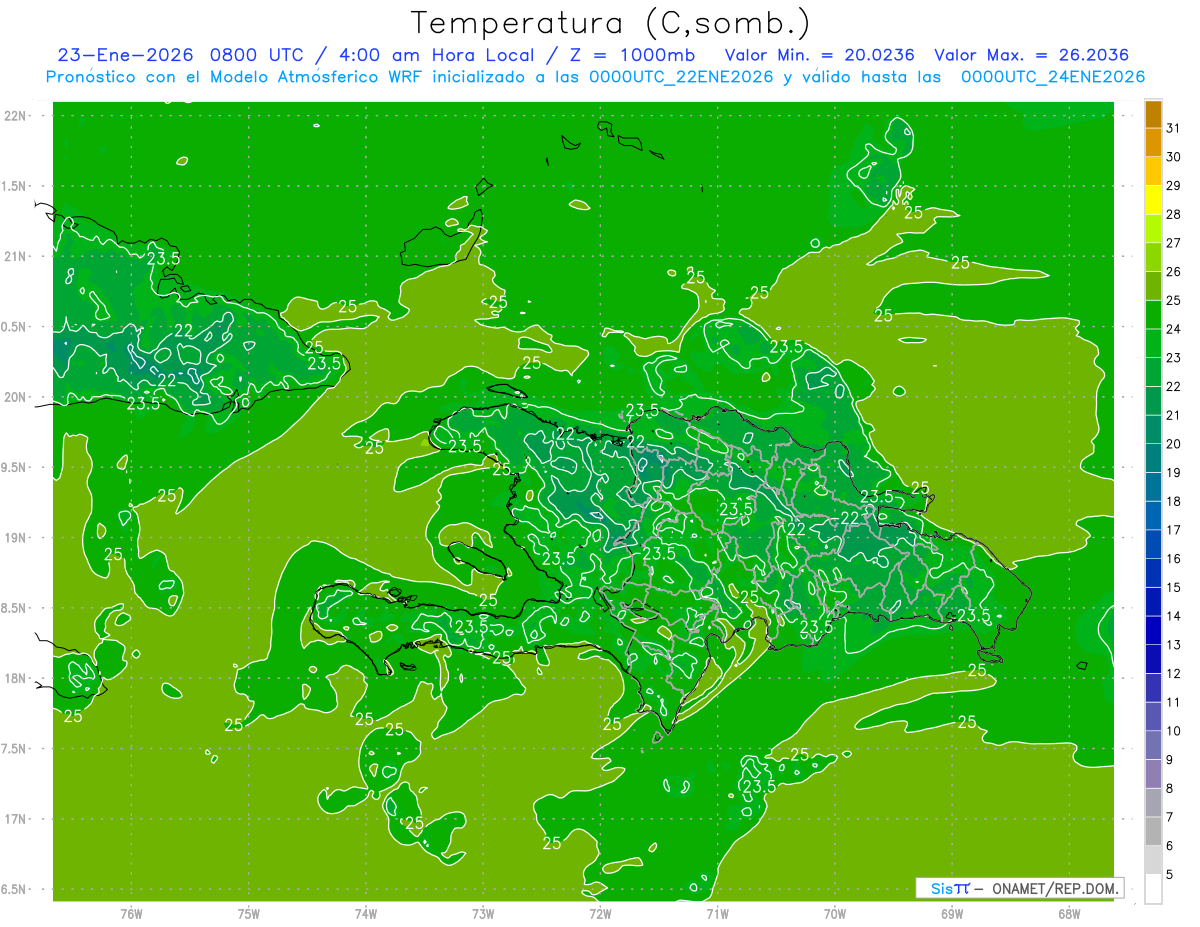Screen dimensions: 1200x927
Task: Click the colorbar value 30
Action: pos(1174,157)
